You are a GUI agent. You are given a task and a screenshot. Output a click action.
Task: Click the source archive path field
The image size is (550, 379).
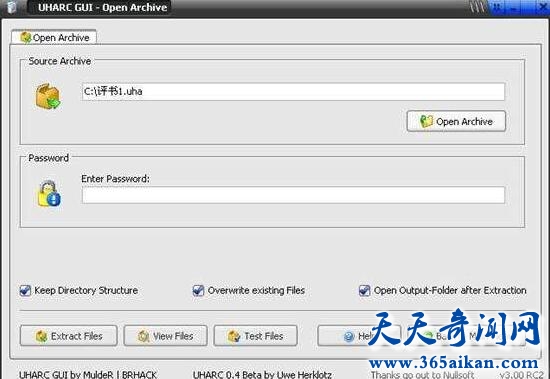(x=293, y=92)
